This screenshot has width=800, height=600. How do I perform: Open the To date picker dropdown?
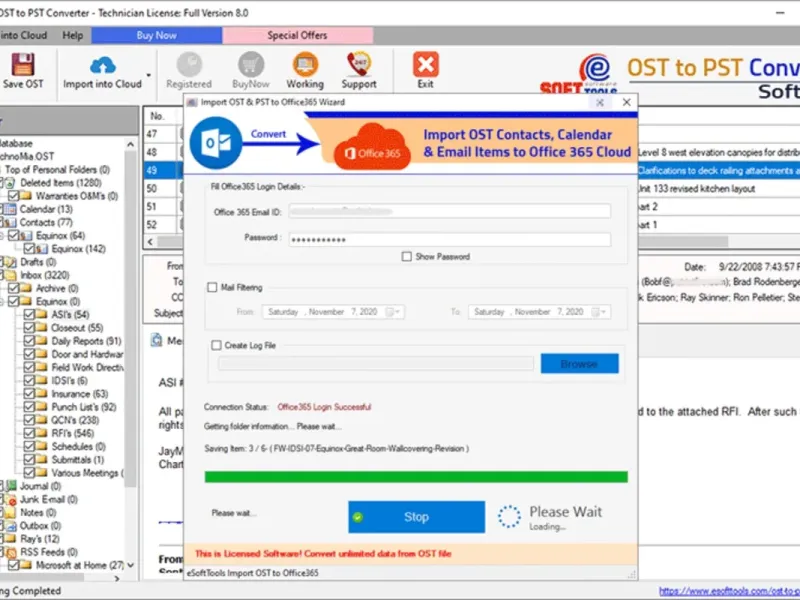tap(599, 312)
